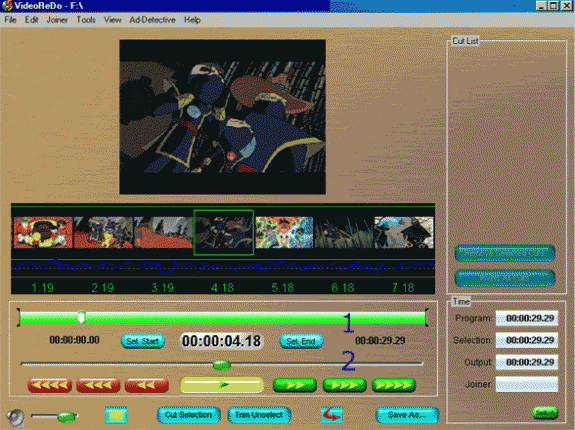Screen dimensions: 575x430
Task: Select the thumbnail at 3.19
Action: coord(163,232)
